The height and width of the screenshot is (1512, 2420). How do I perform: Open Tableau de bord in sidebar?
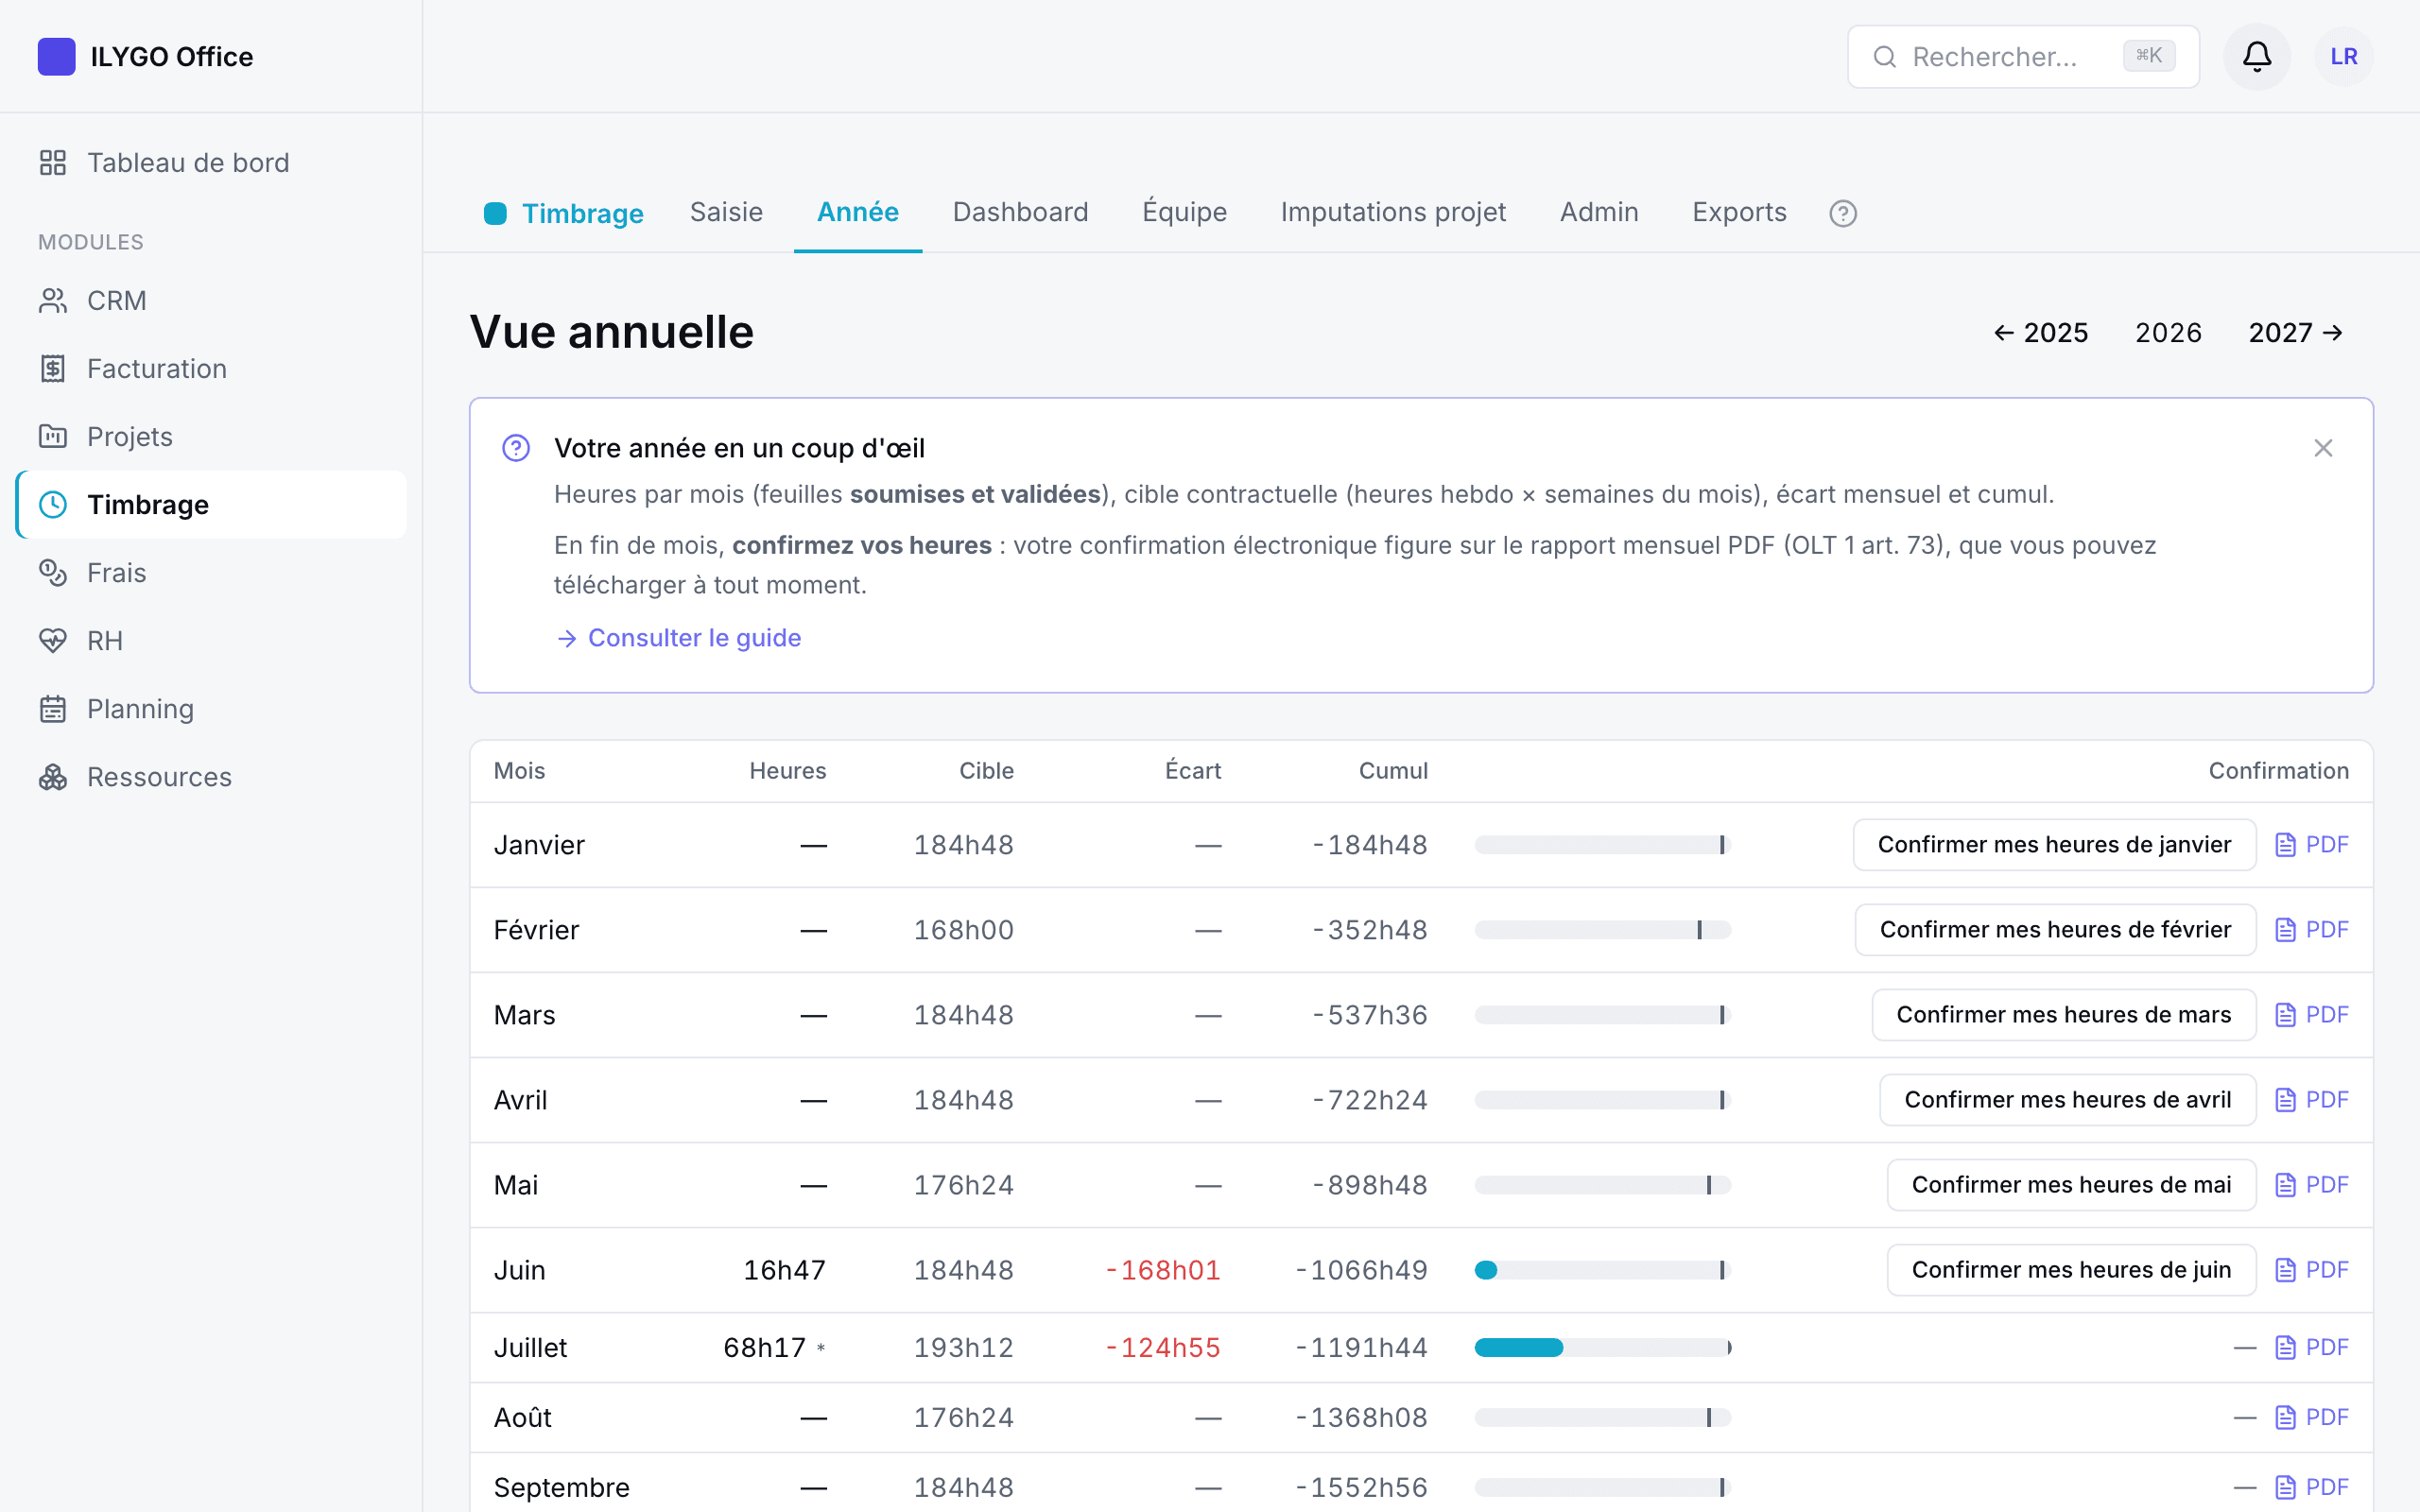click(211, 163)
